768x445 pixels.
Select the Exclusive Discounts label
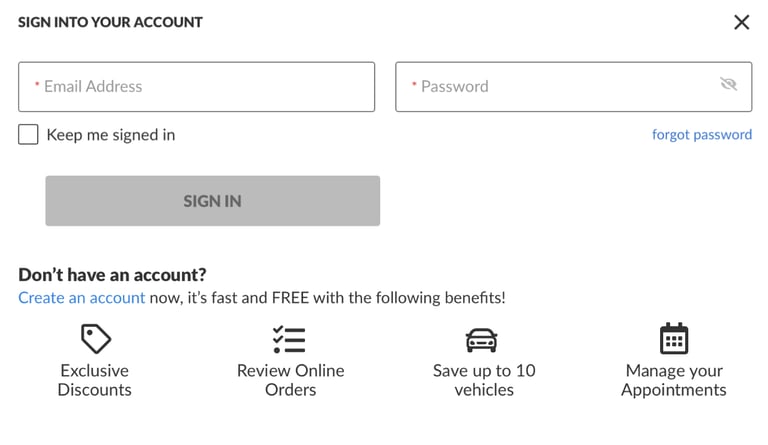pyautogui.click(x=95, y=380)
